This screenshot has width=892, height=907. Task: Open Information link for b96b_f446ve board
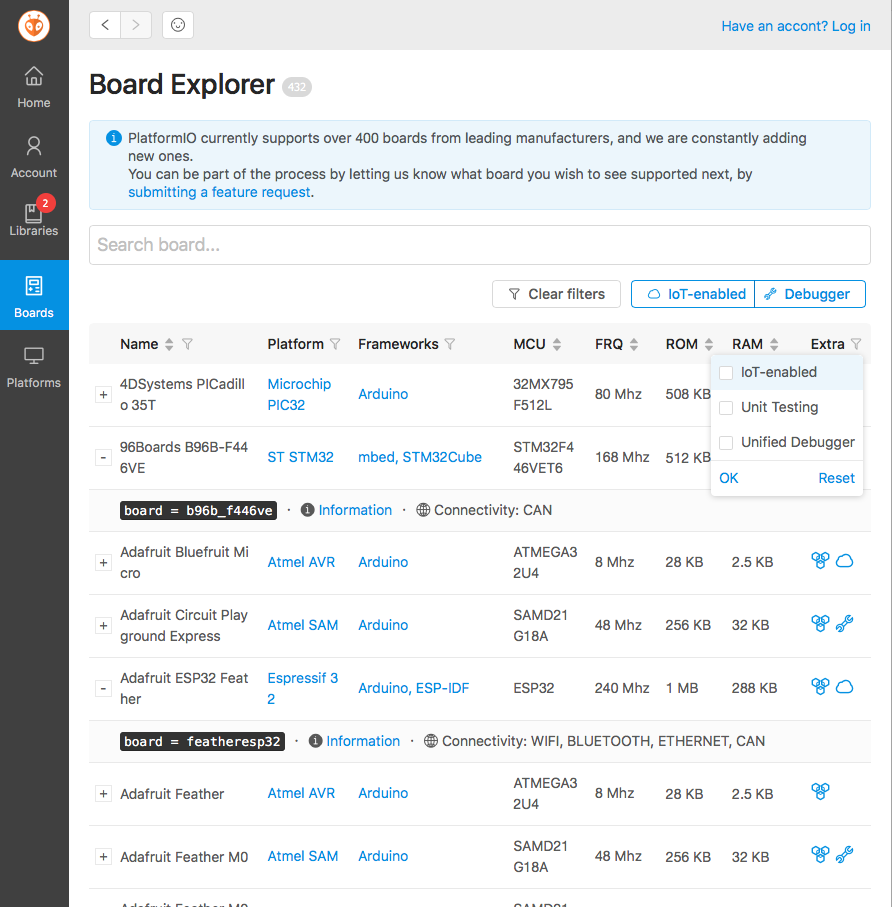tap(355, 510)
